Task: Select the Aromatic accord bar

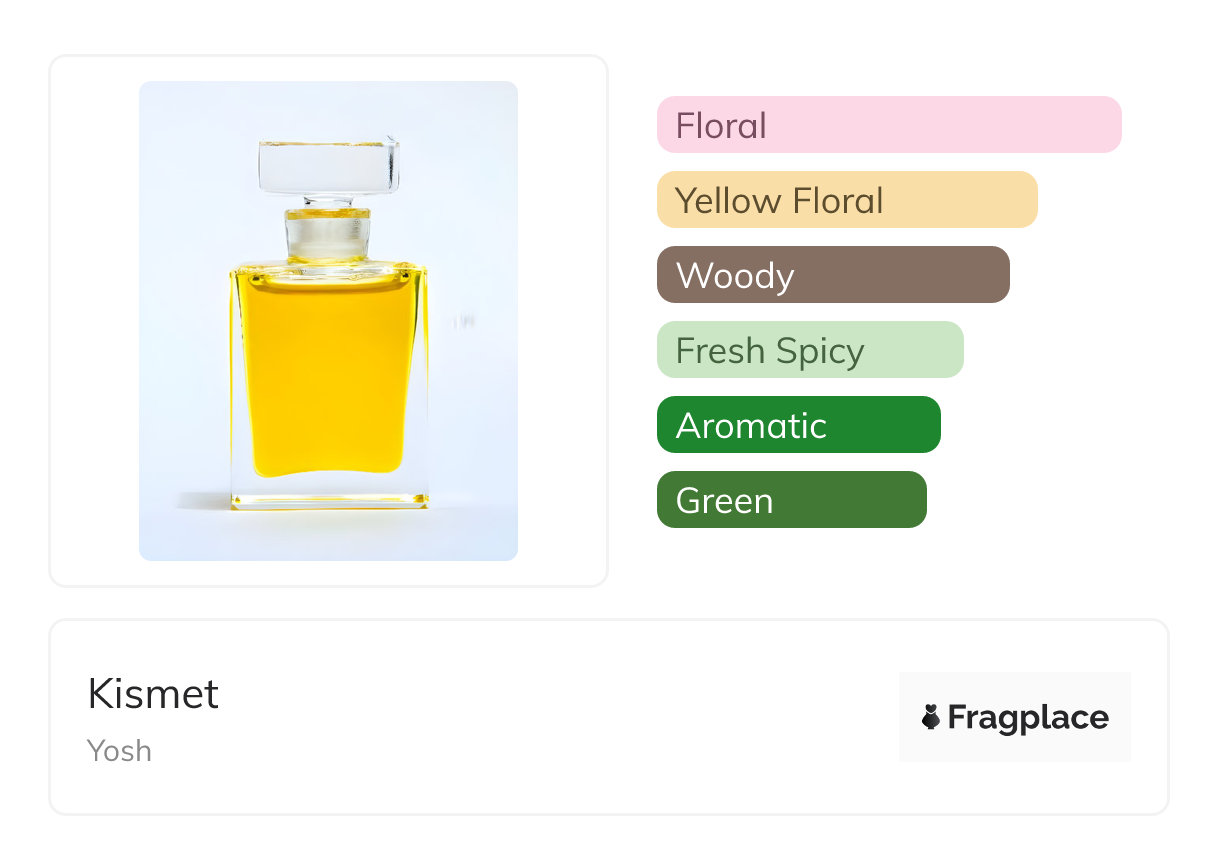Action: 798,425
